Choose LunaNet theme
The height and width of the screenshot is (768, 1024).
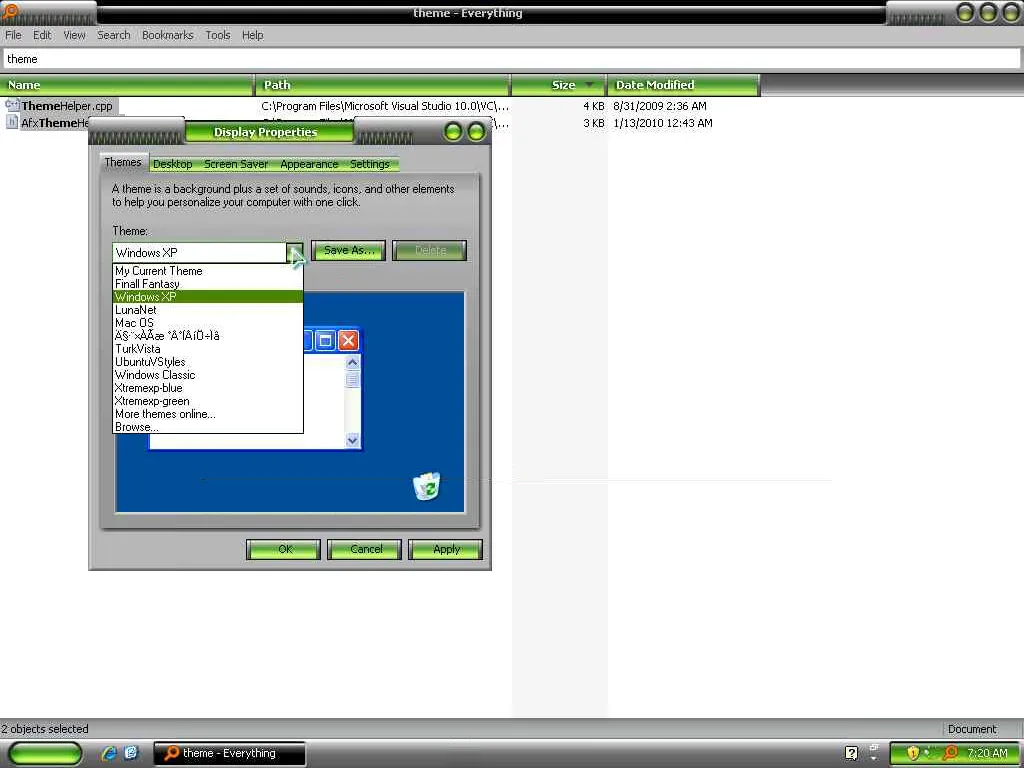coord(208,310)
